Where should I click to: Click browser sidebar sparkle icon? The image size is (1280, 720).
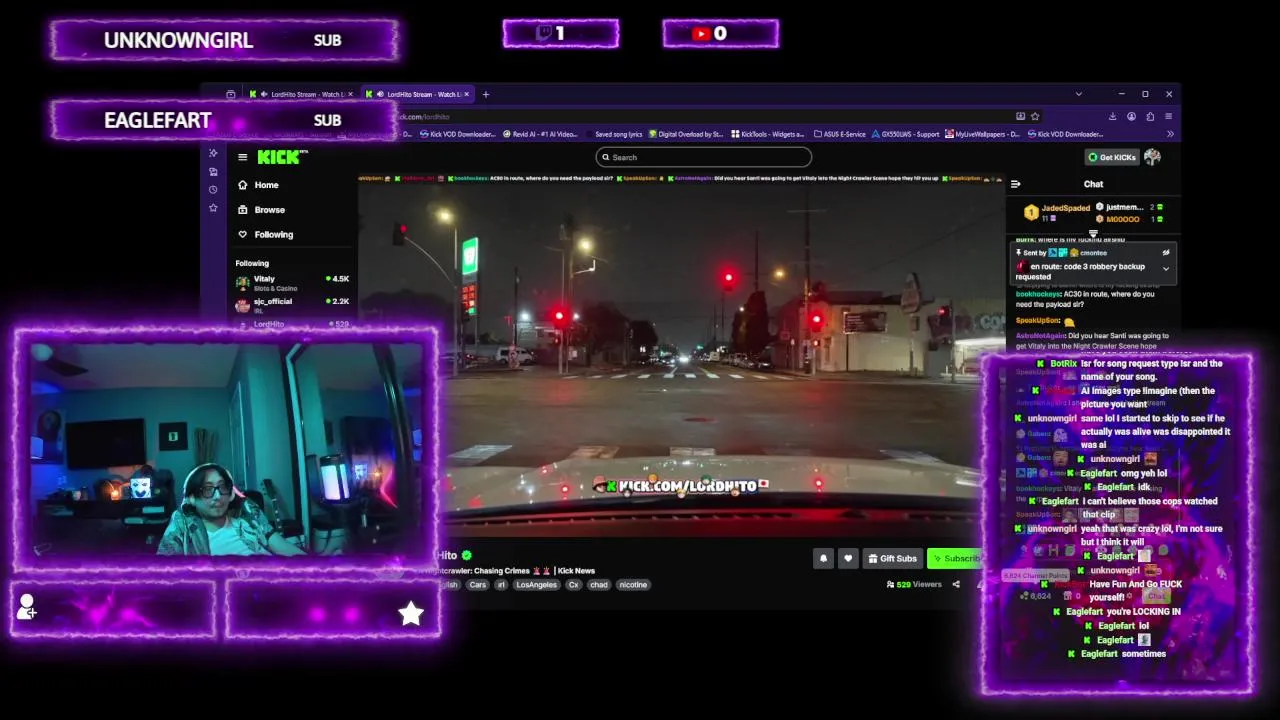[213, 153]
